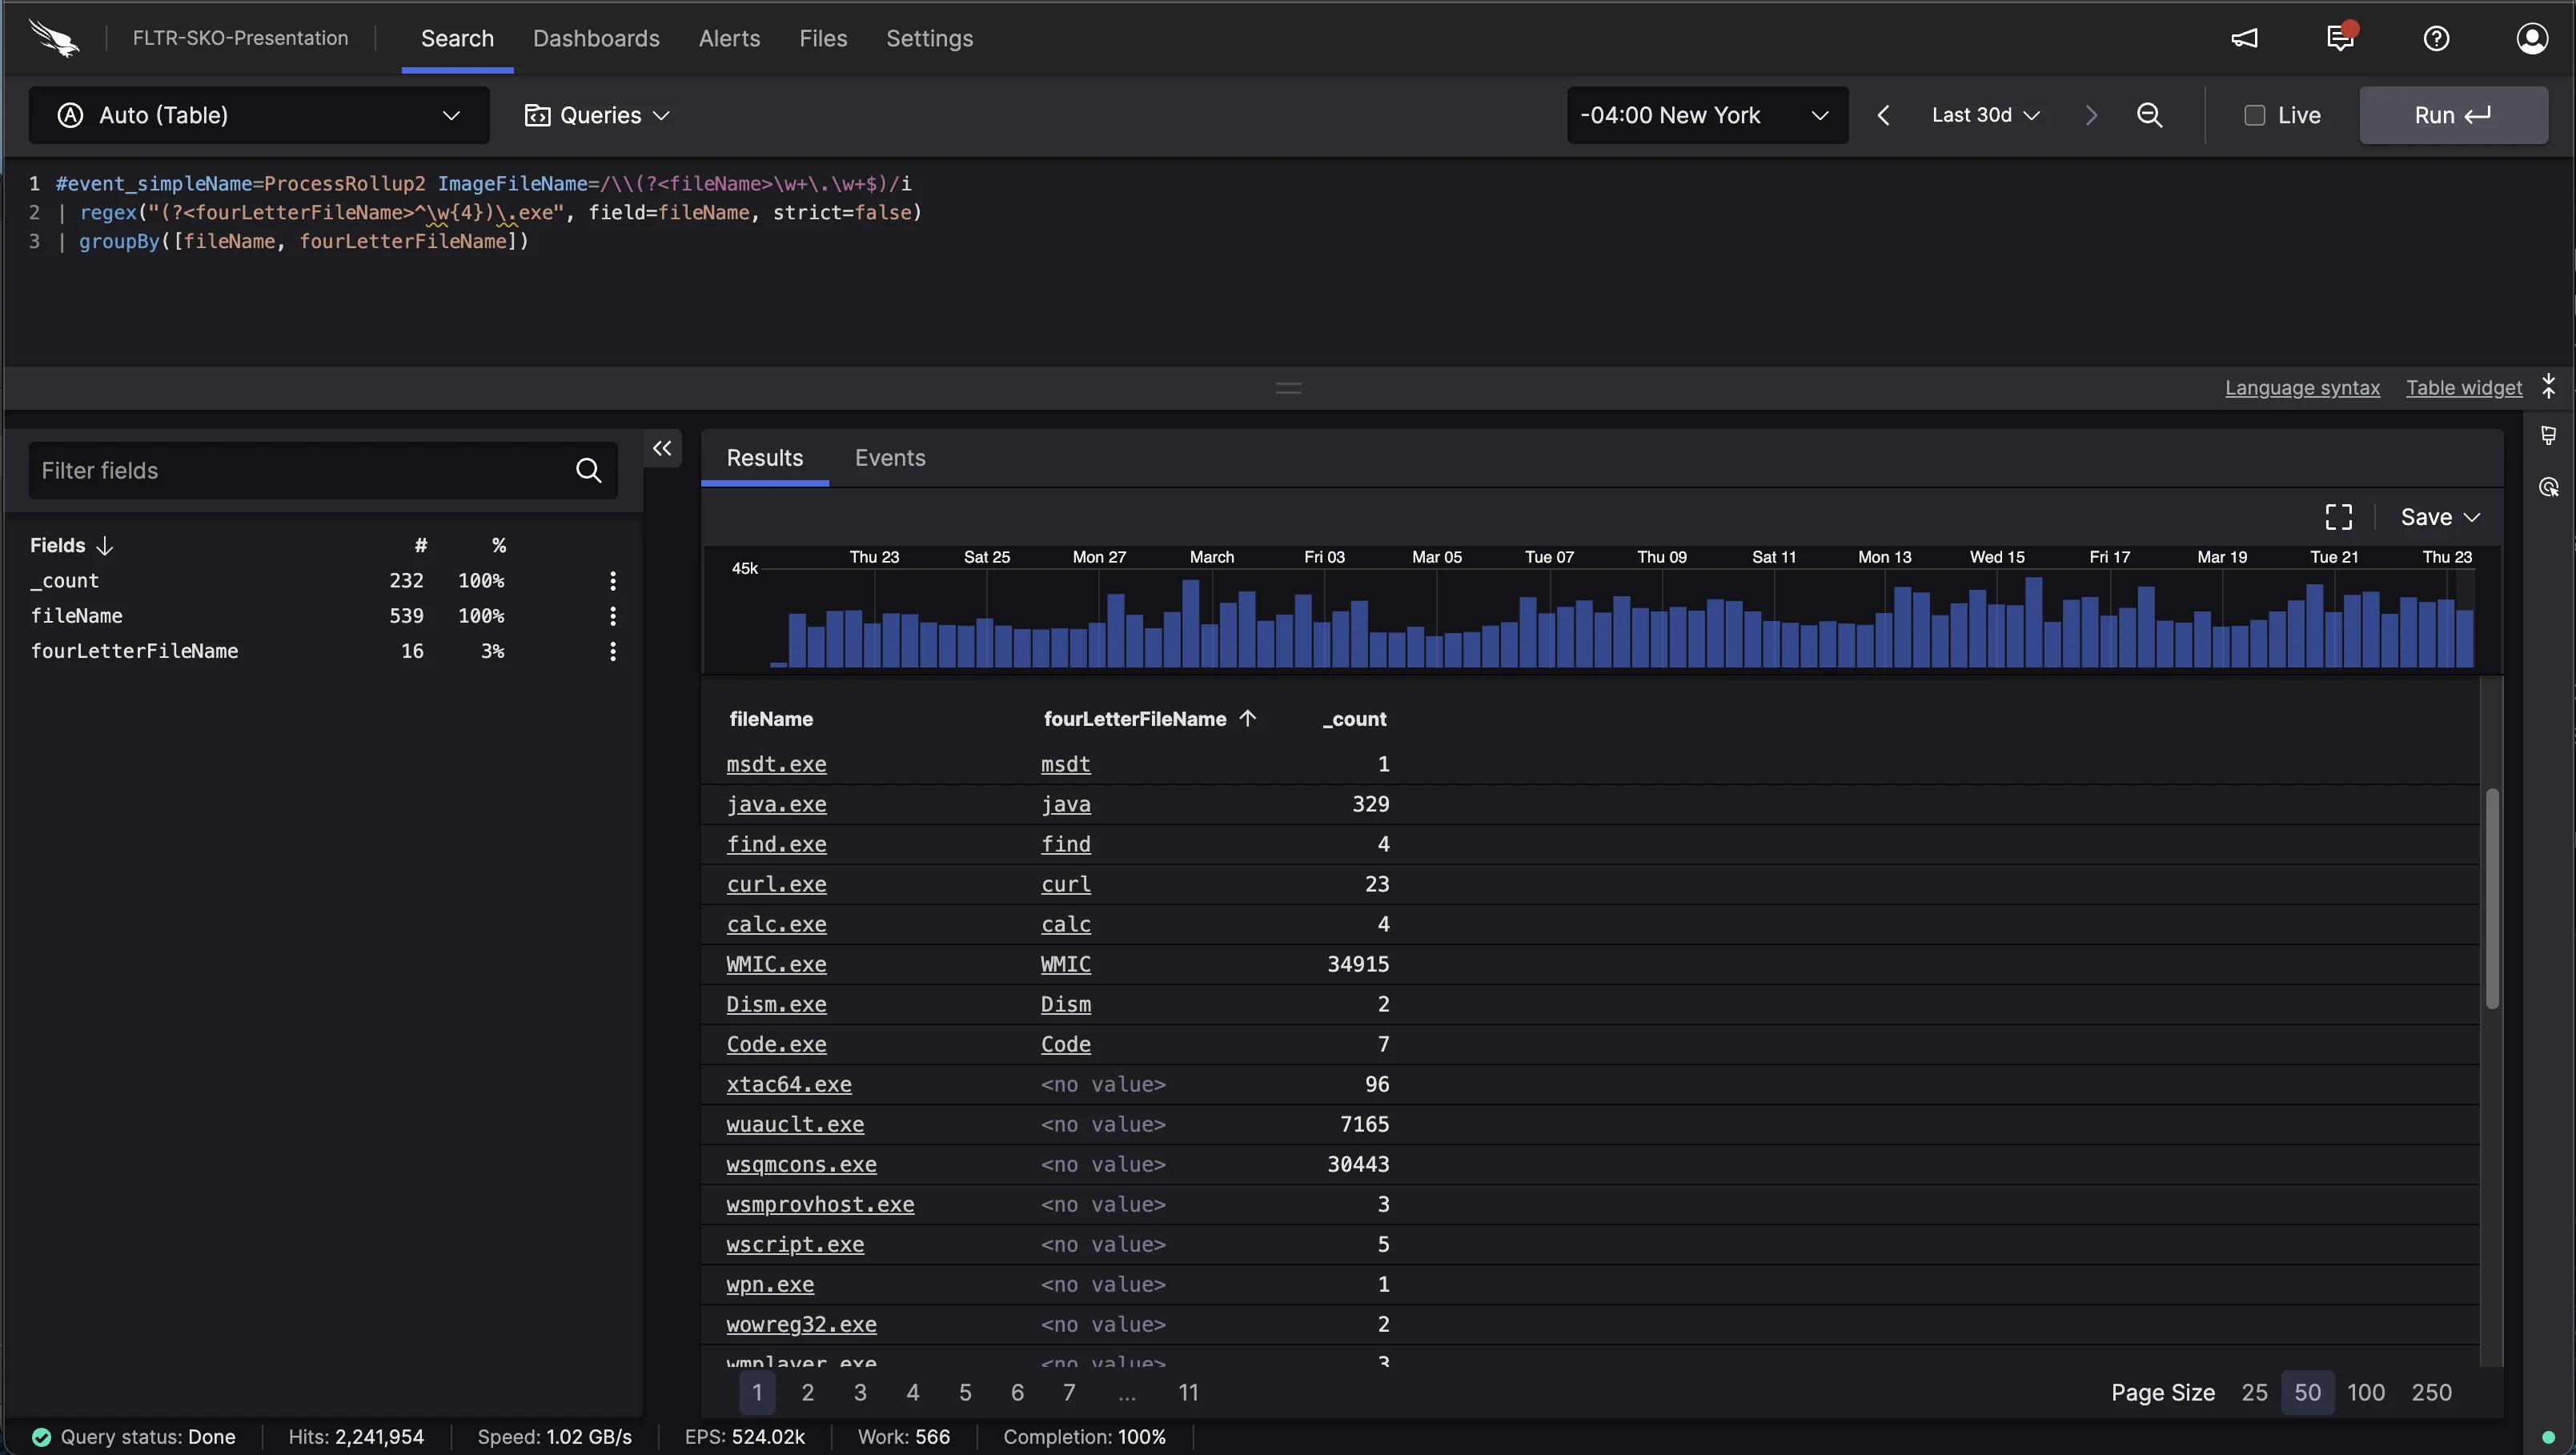Open the Settings tab
This screenshot has height=1455, width=2576.
pyautogui.click(x=929, y=38)
